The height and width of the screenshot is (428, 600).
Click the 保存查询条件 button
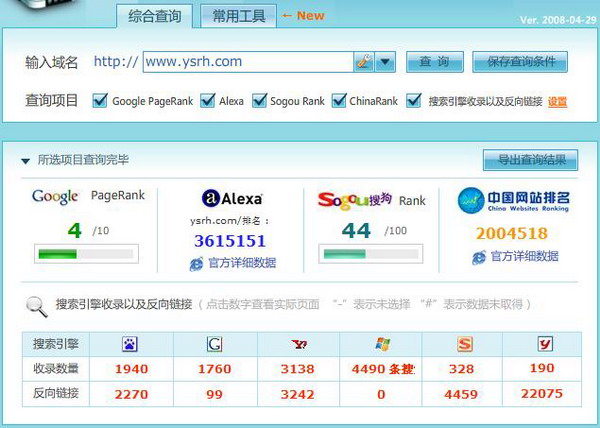tap(520, 62)
